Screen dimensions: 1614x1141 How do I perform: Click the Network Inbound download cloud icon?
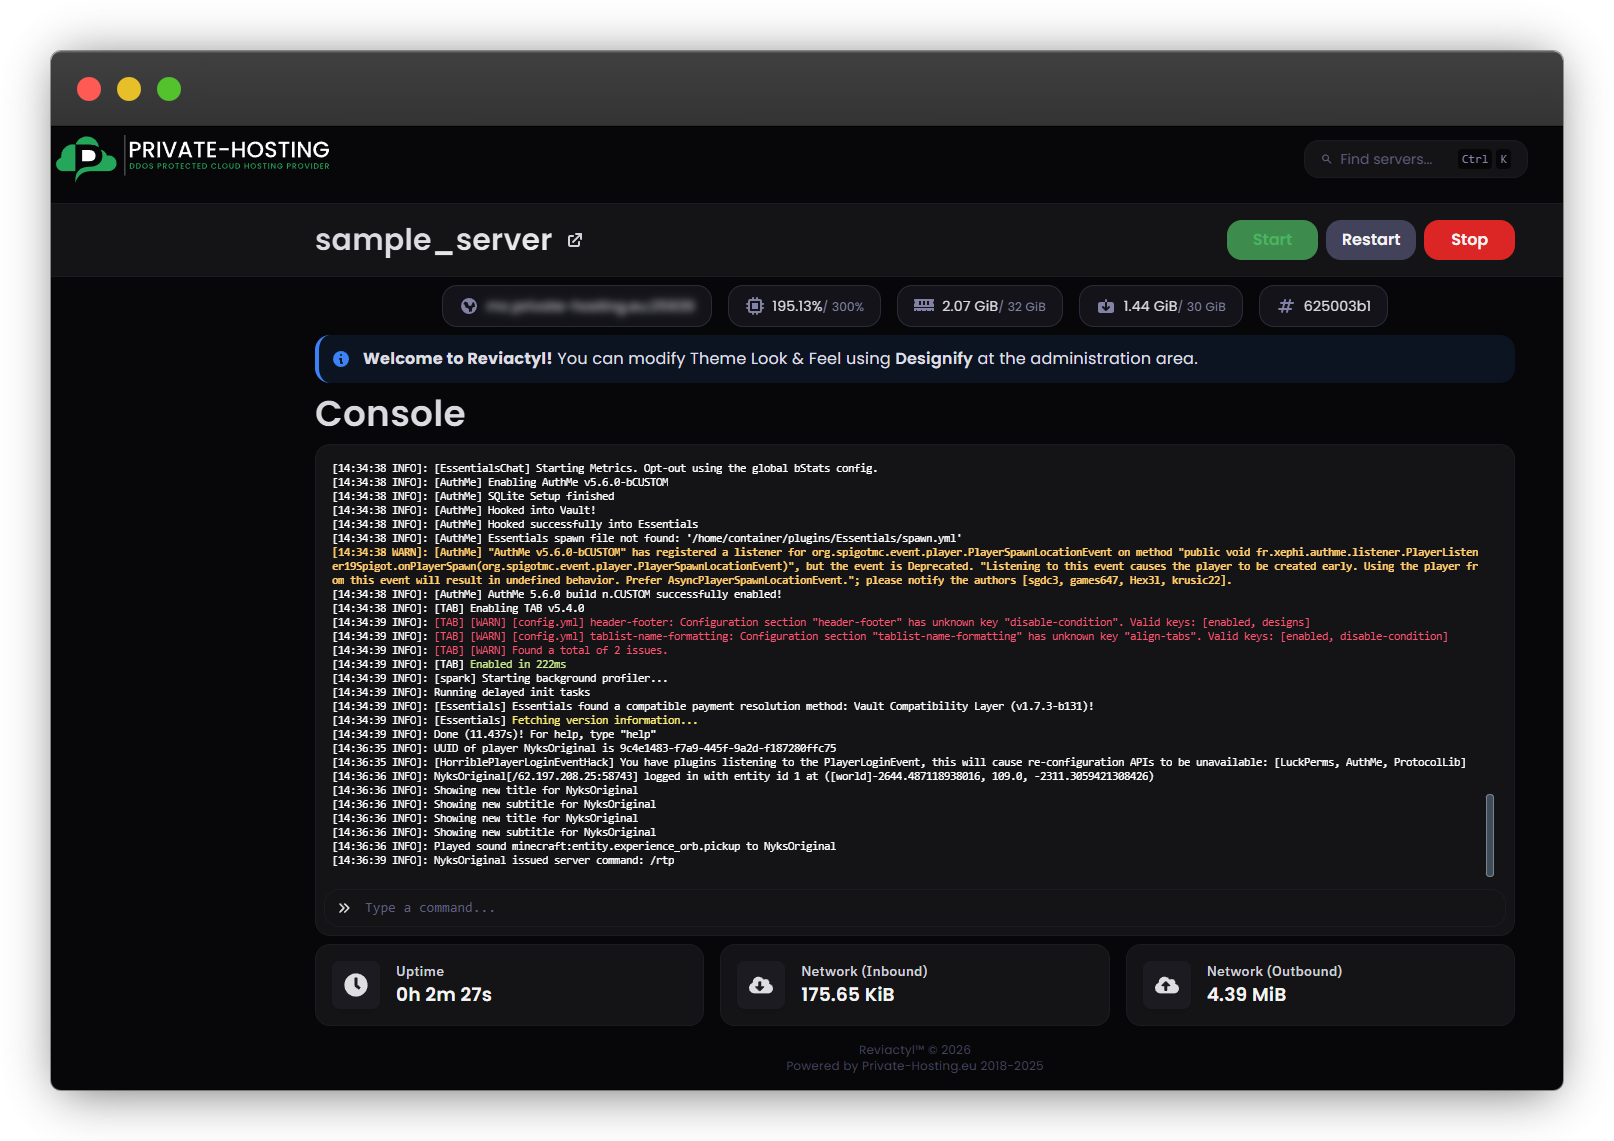click(761, 985)
